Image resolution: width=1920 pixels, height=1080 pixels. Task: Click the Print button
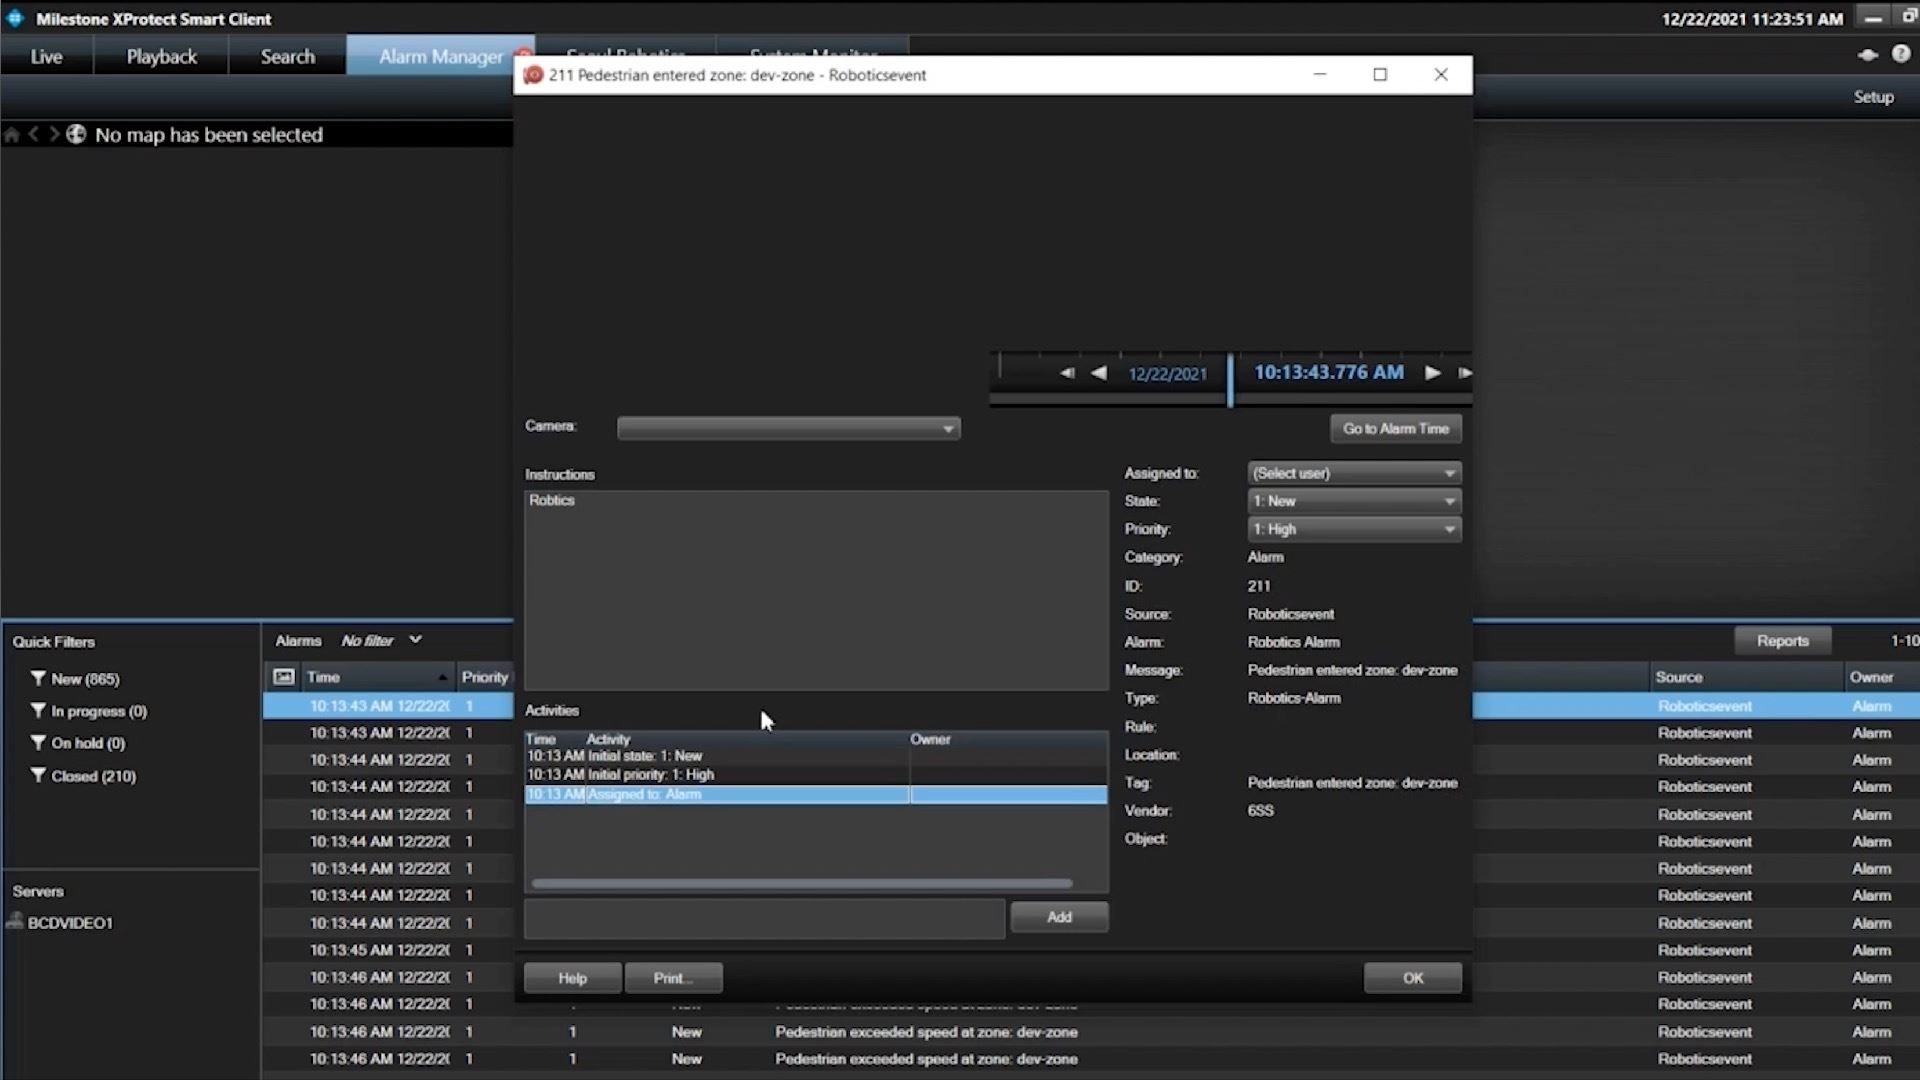pos(673,978)
